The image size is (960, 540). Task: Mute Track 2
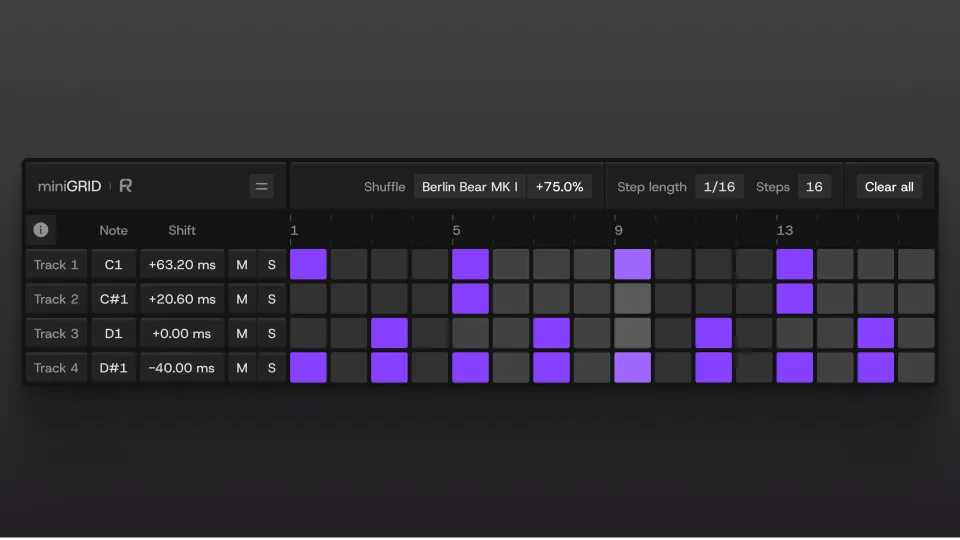tap(242, 299)
